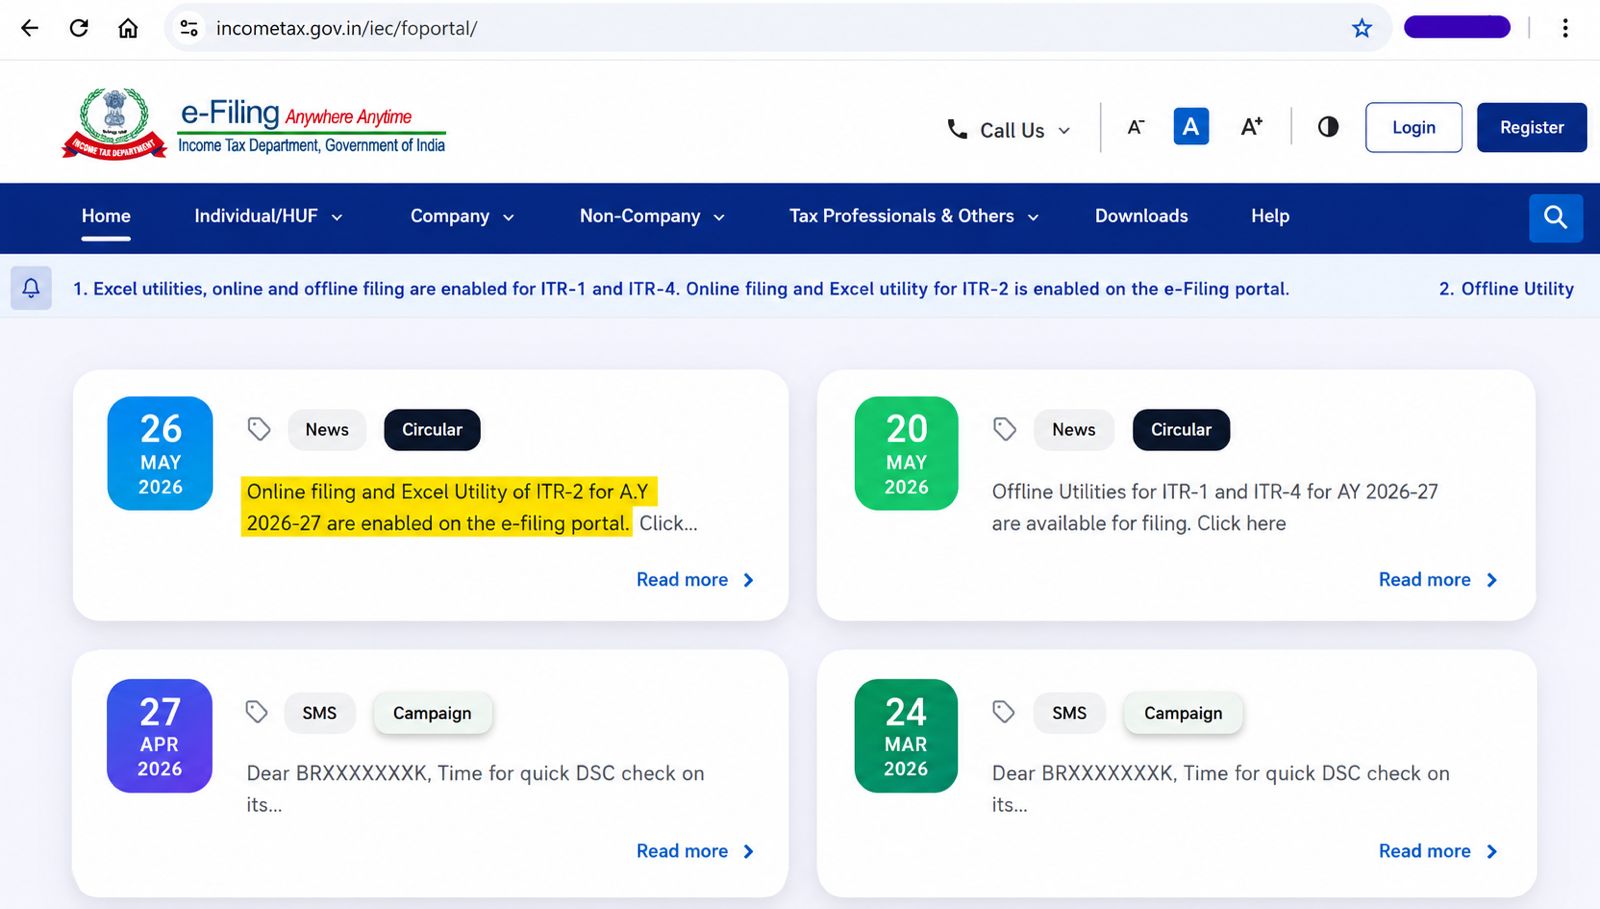Select Campaign tag on 27 Apr card
Image resolution: width=1600 pixels, height=909 pixels.
432,713
